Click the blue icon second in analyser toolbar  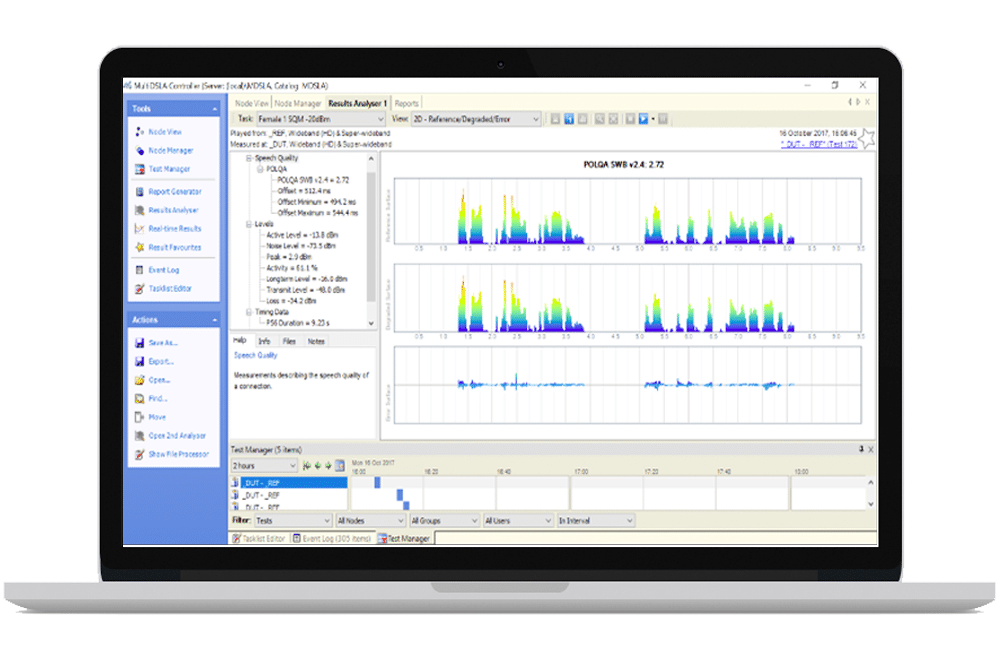pyautogui.click(x=569, y=119)
